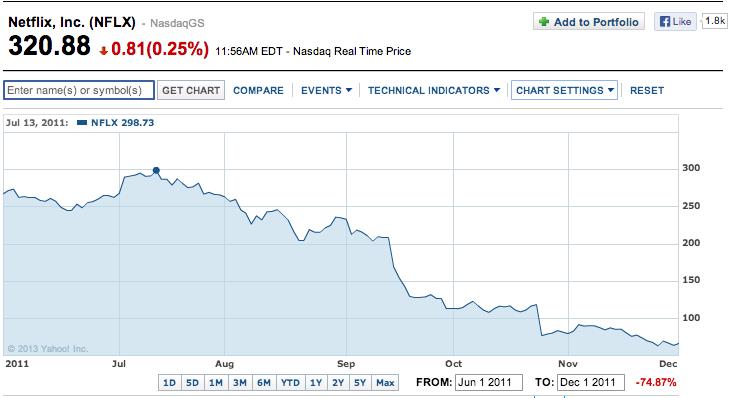Expand the EVENTS dropdown

tap(326, 90)
